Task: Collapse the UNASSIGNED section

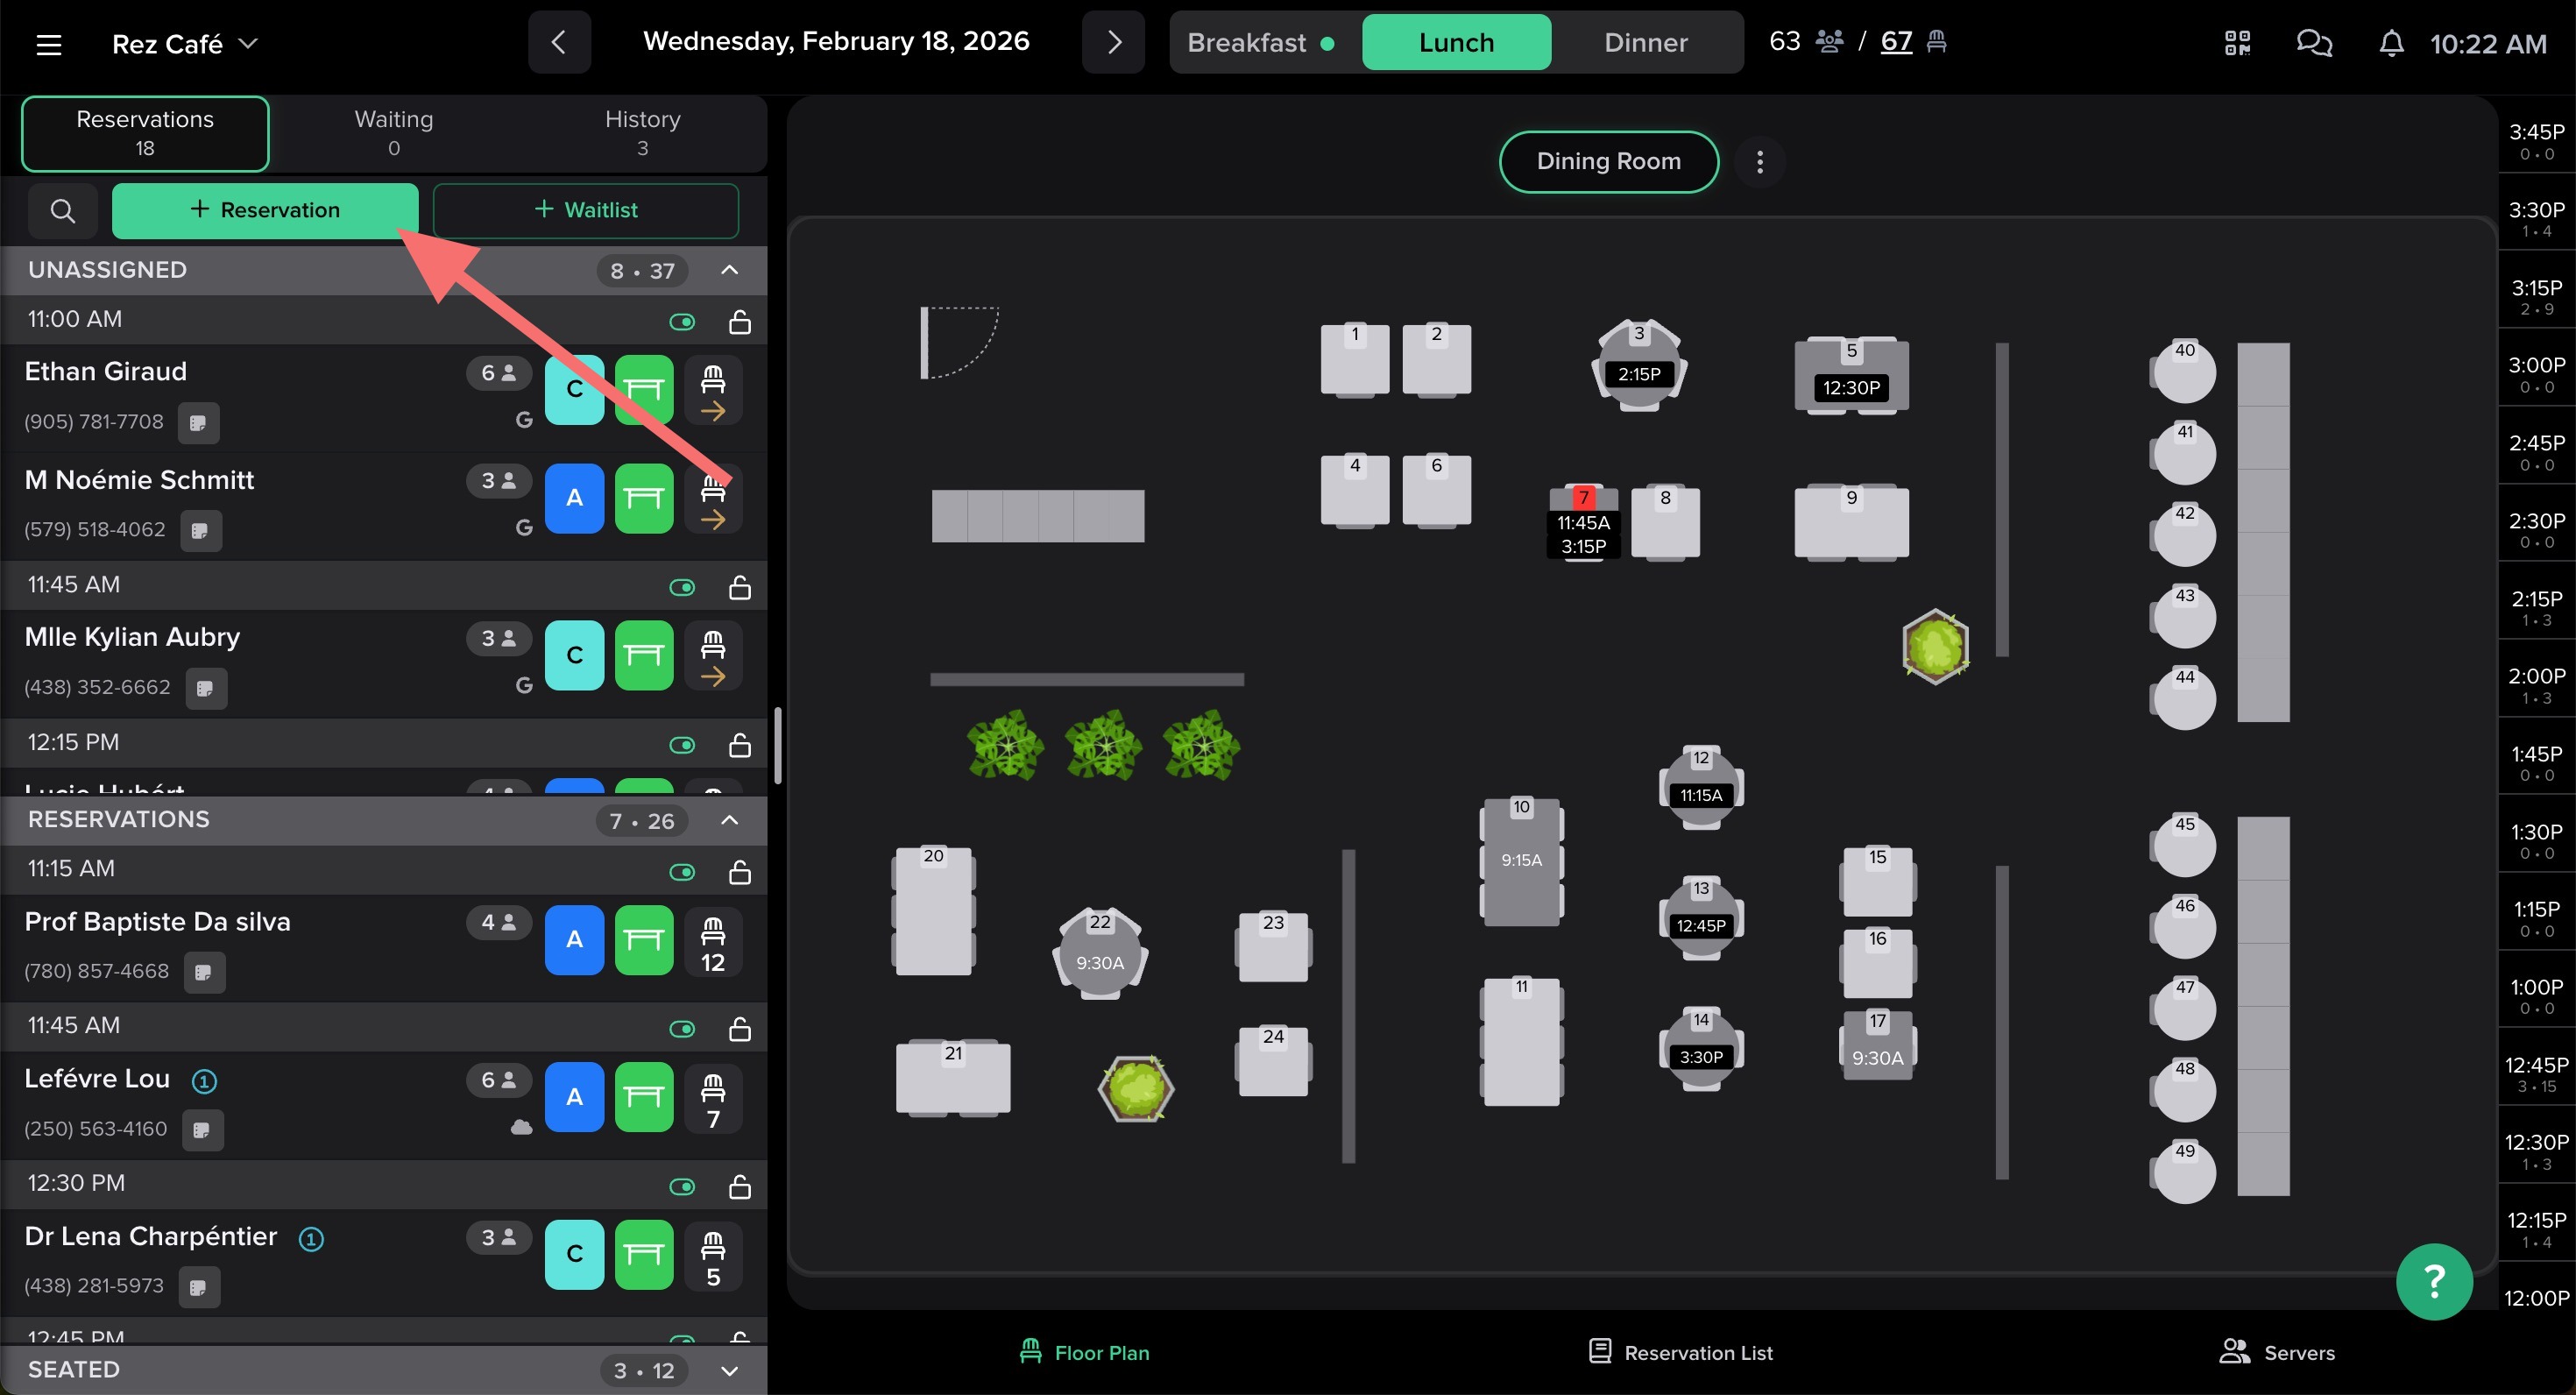Action: pyautogui.click(x=730, y=270)
